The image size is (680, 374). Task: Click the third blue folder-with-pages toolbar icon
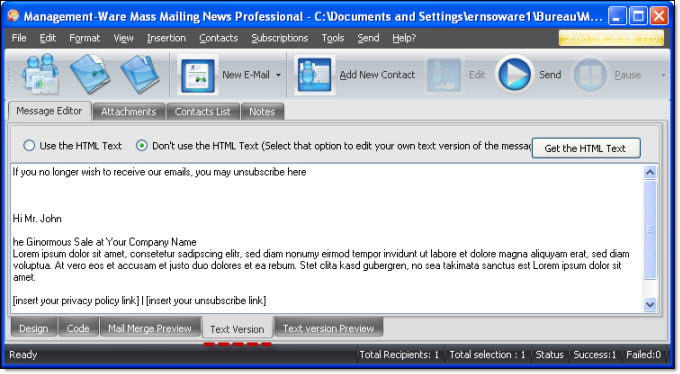[x=140, y=74]
